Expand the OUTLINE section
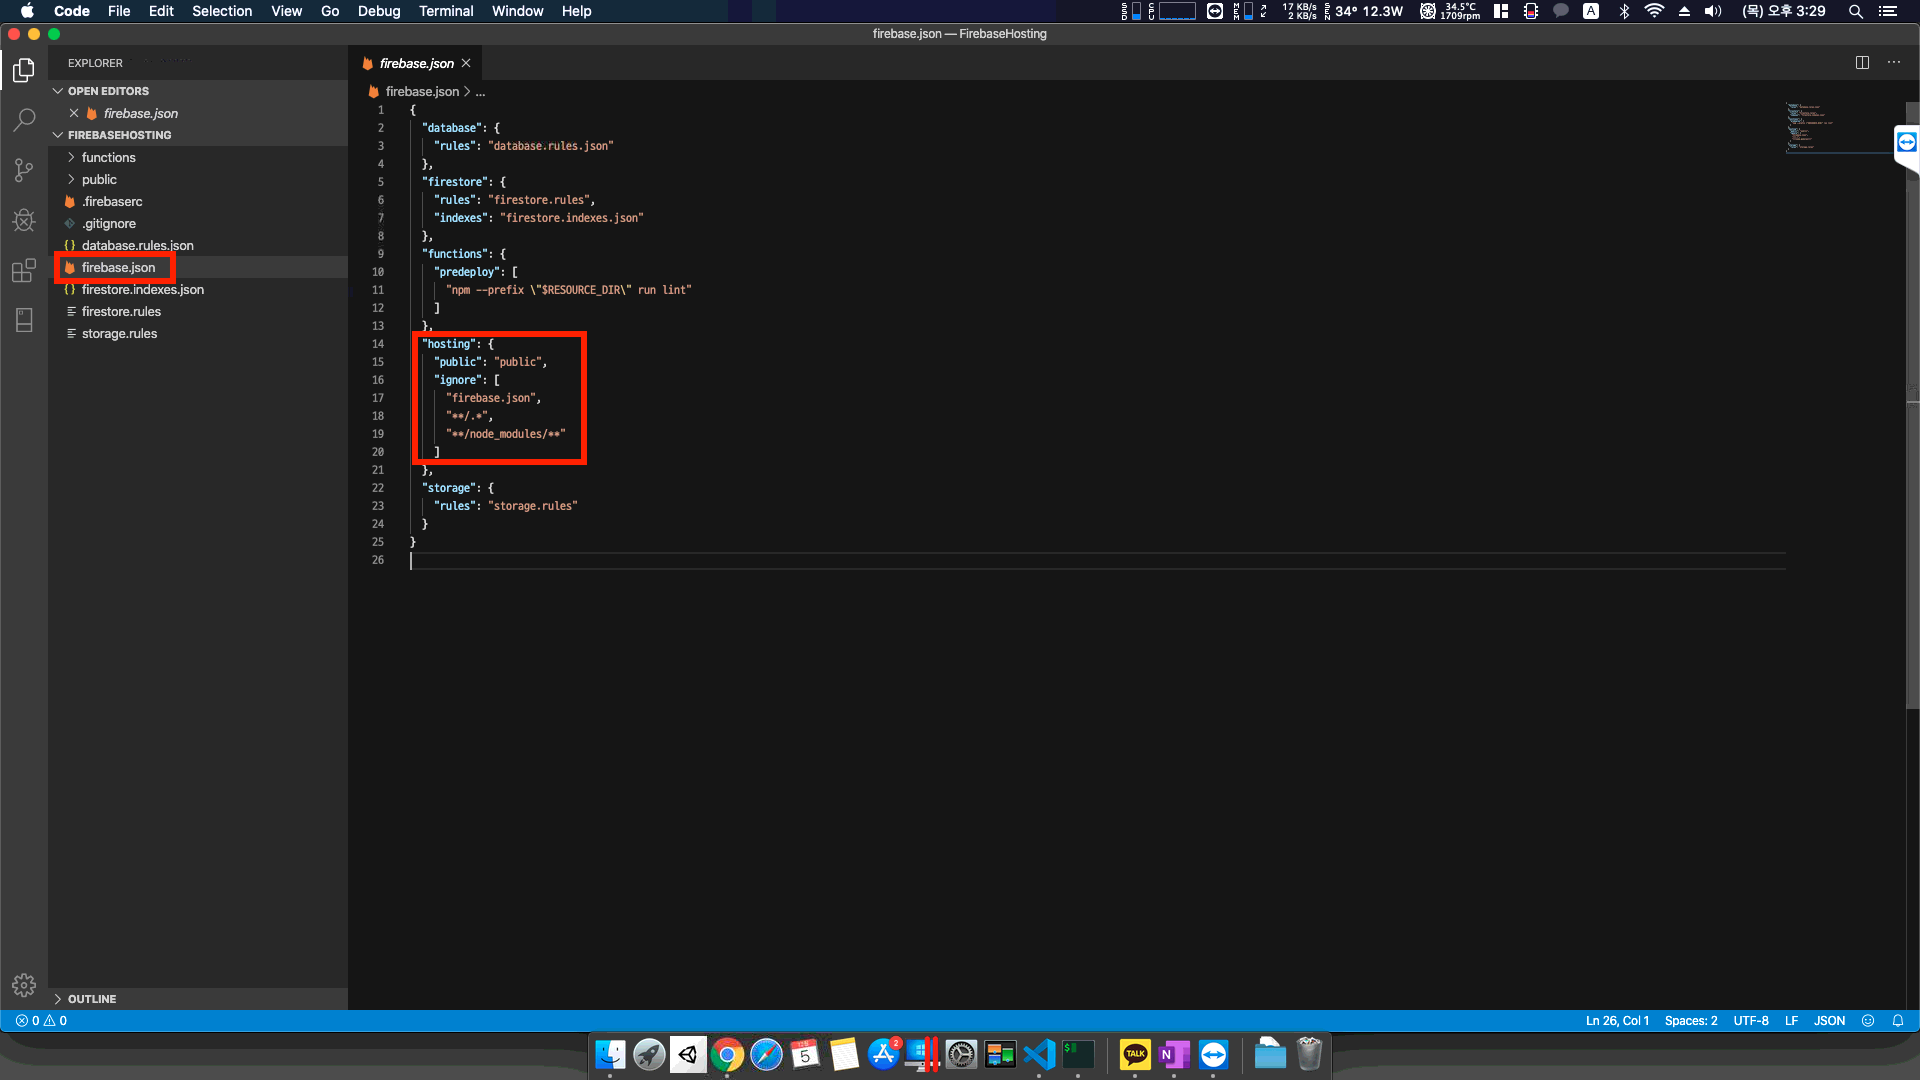Viewport: 1920px width, 1080px height. 91,999
